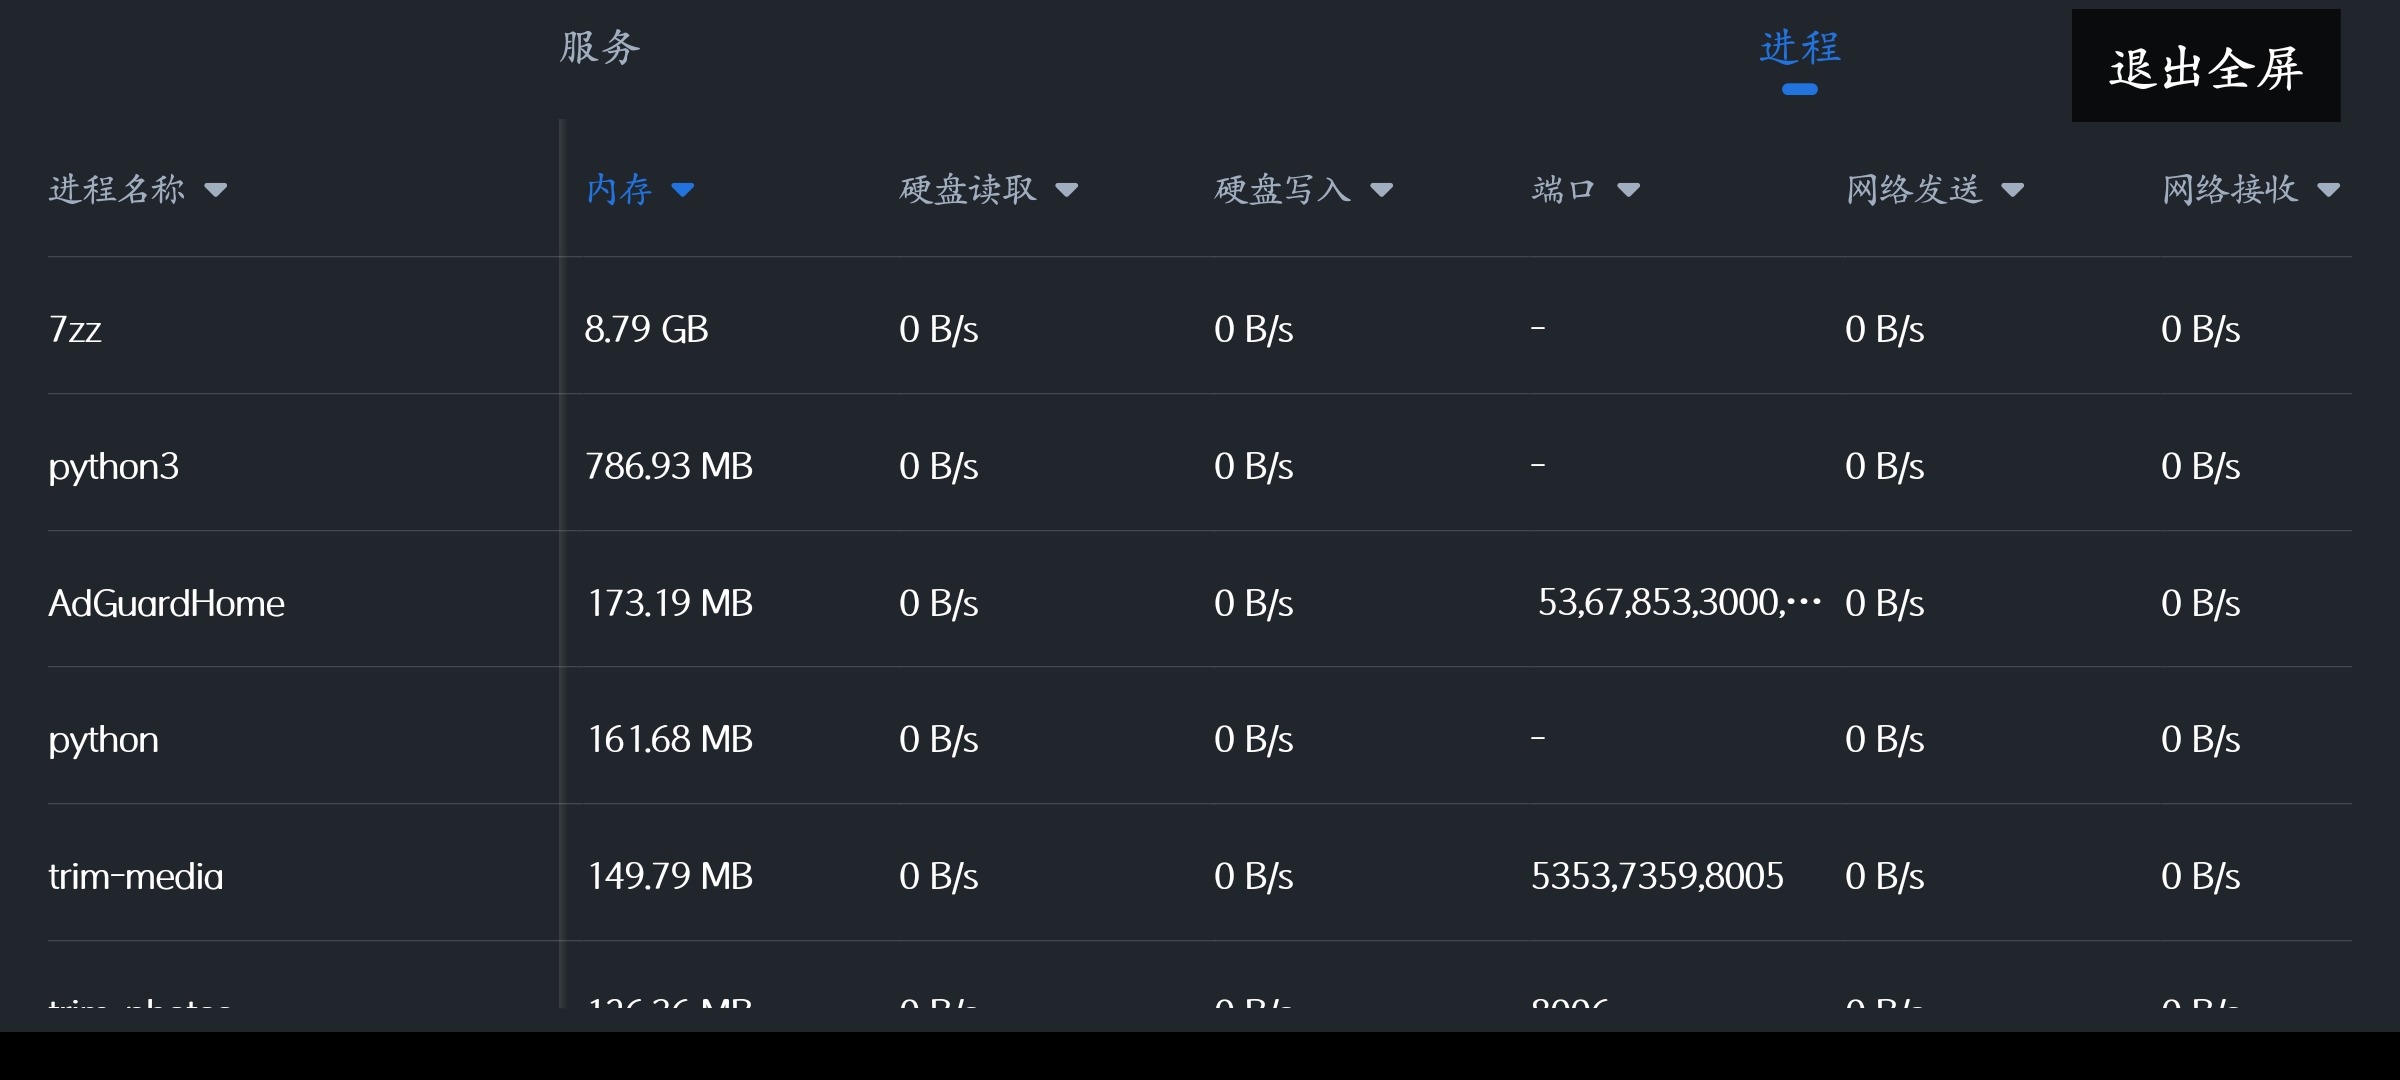Click the 786.93 MB memory value

(668, 466)
